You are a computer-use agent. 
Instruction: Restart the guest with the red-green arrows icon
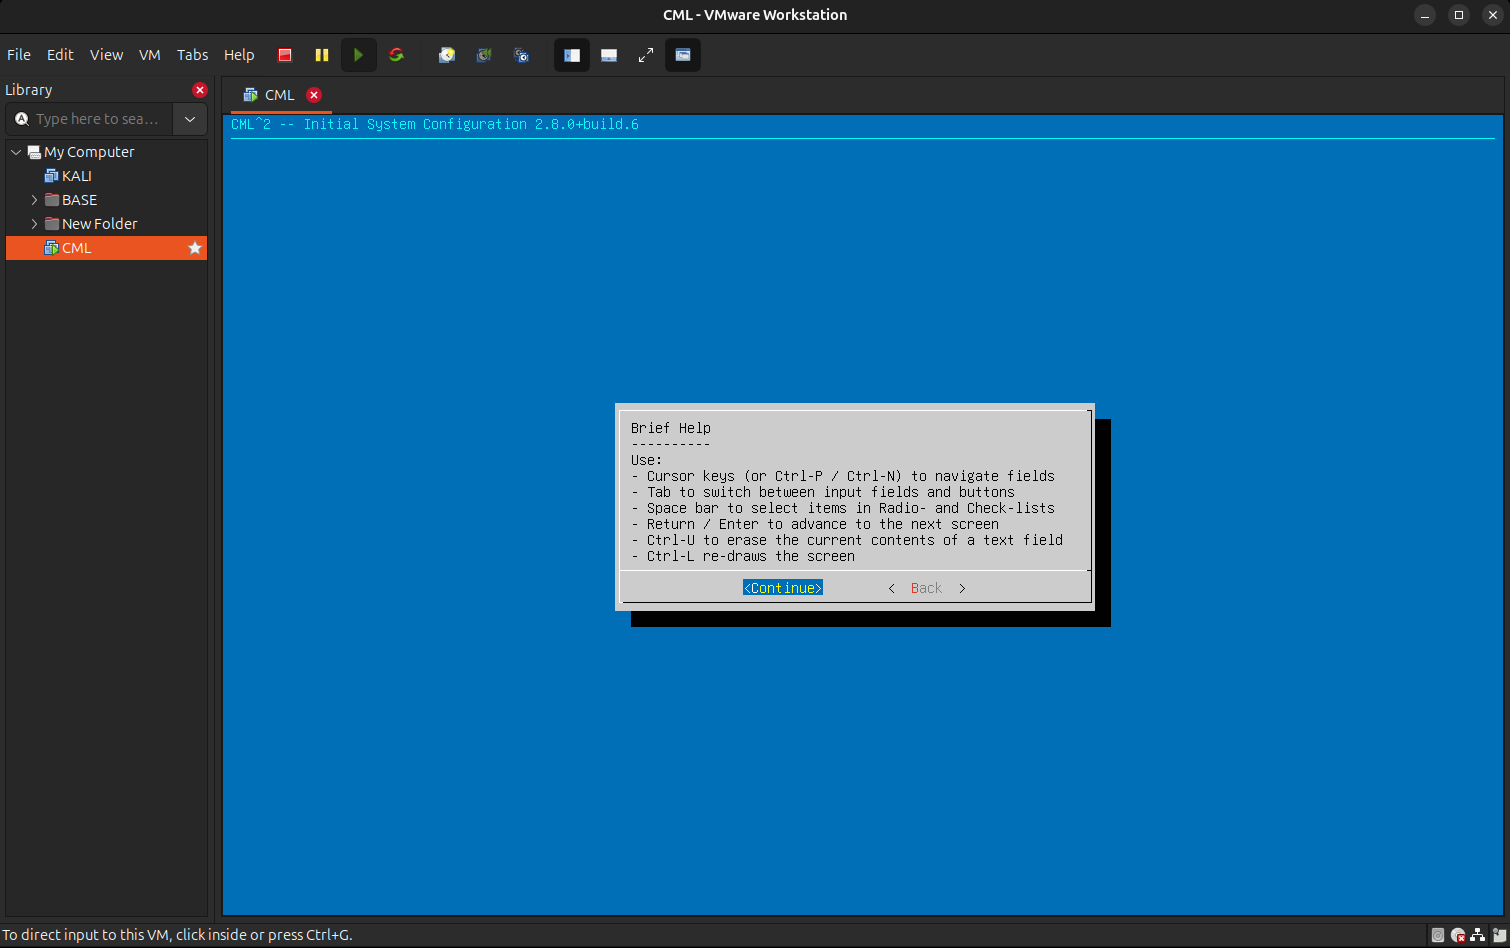pyautogui.click(x=396, y=55)
